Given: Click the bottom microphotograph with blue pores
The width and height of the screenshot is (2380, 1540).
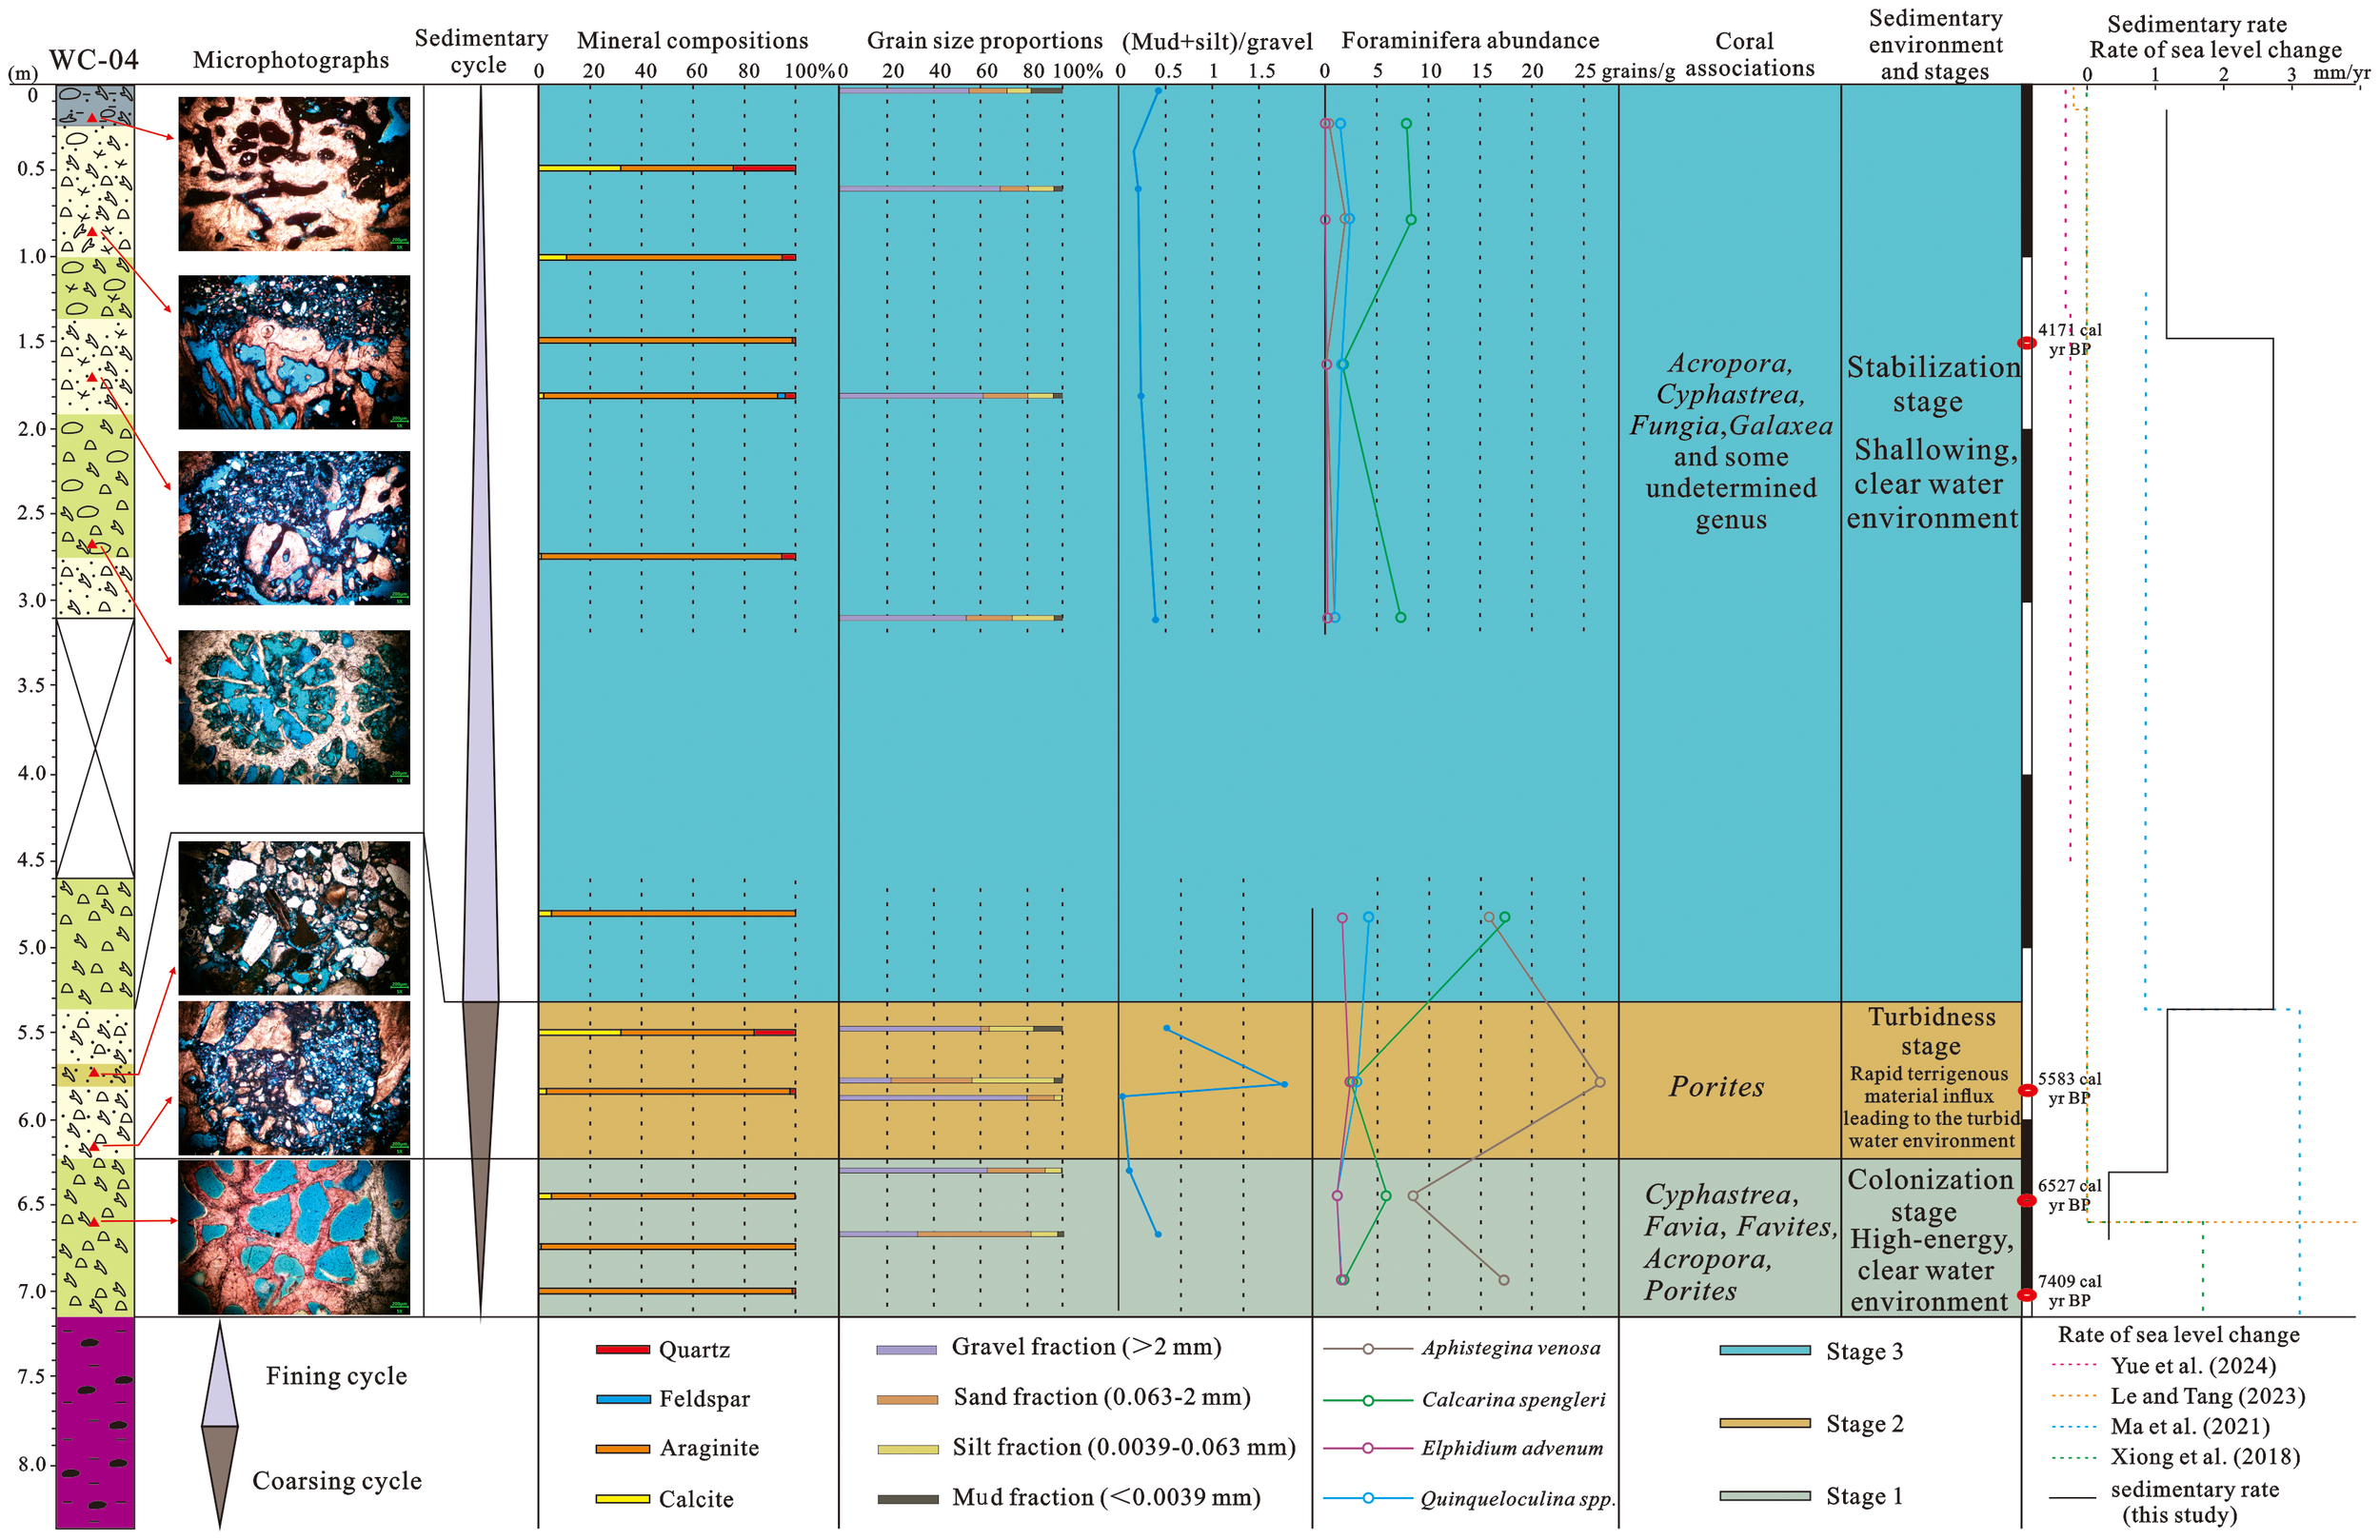Looking at the screenshot, I should (x=294, y=1237).
